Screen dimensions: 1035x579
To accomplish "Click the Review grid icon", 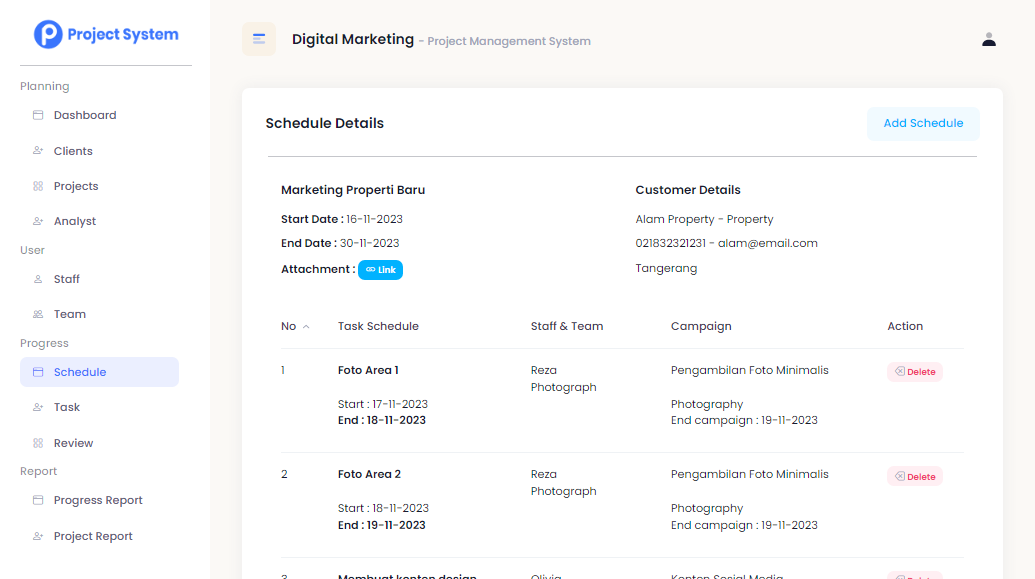I will point(38,443).
